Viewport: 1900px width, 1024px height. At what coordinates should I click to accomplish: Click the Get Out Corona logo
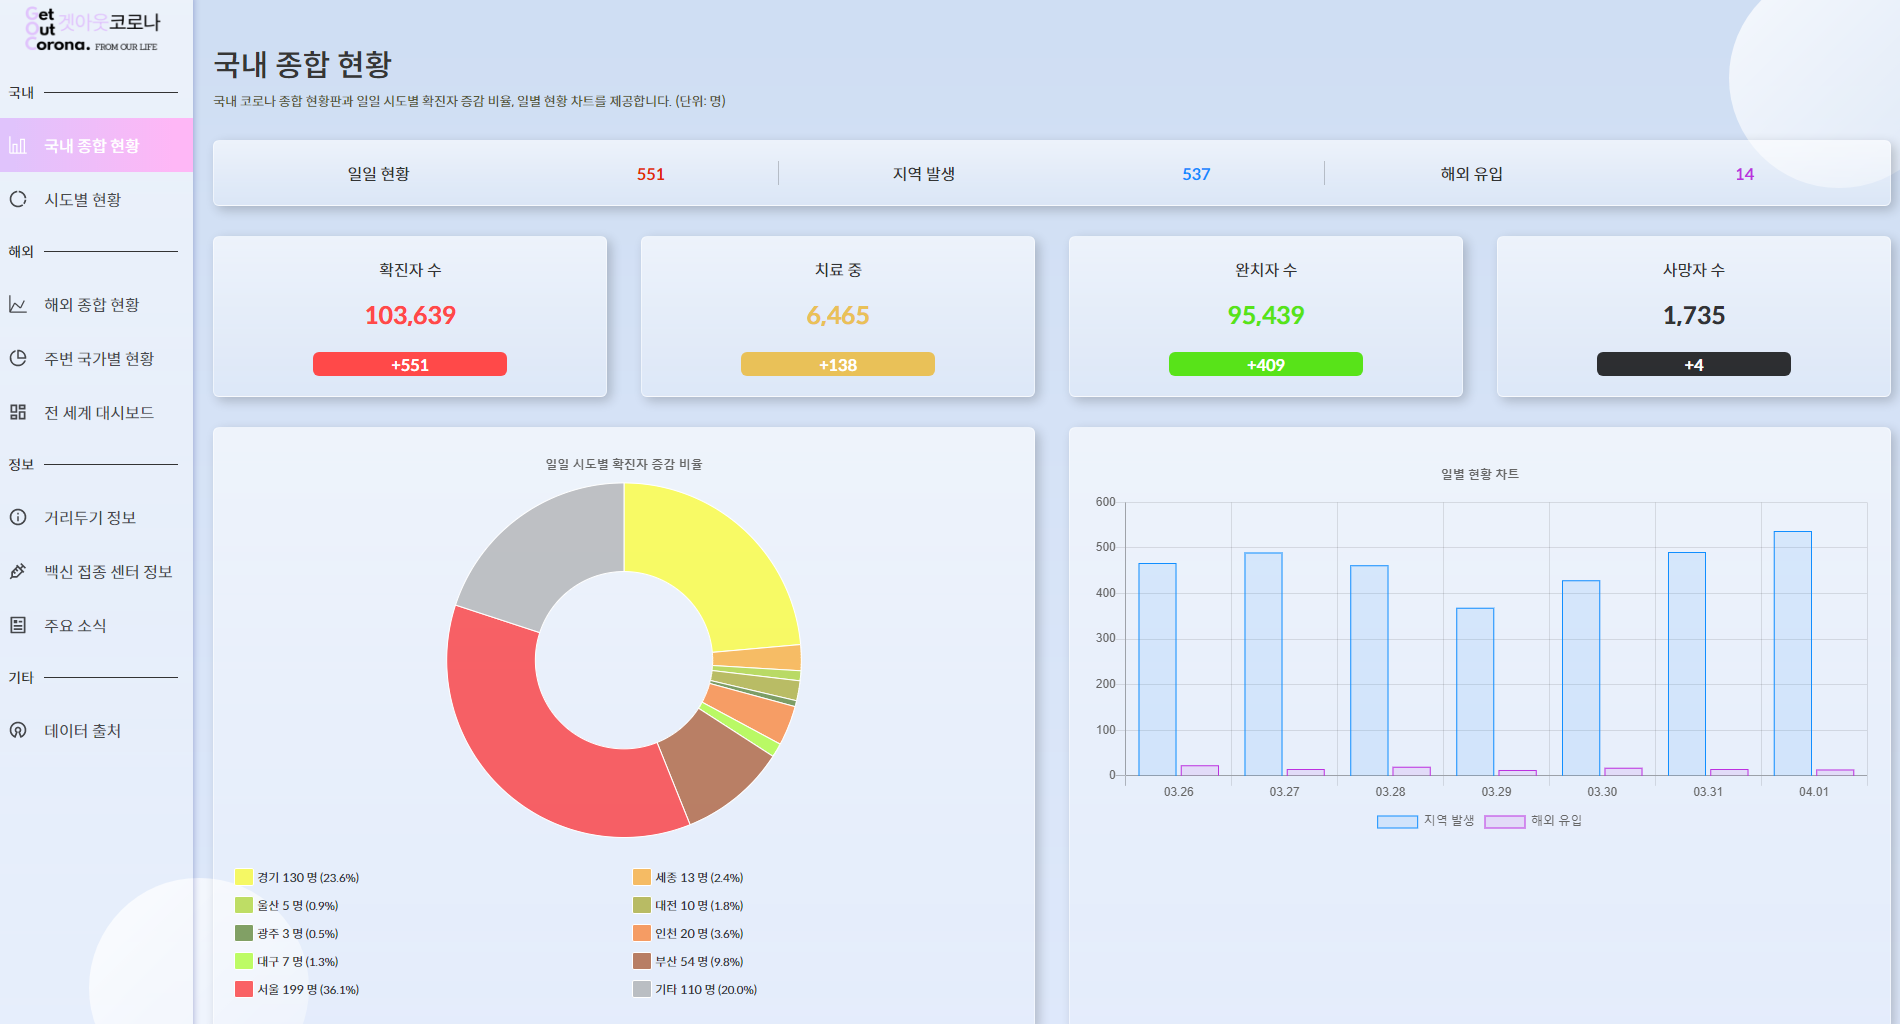tap(92, 29)
